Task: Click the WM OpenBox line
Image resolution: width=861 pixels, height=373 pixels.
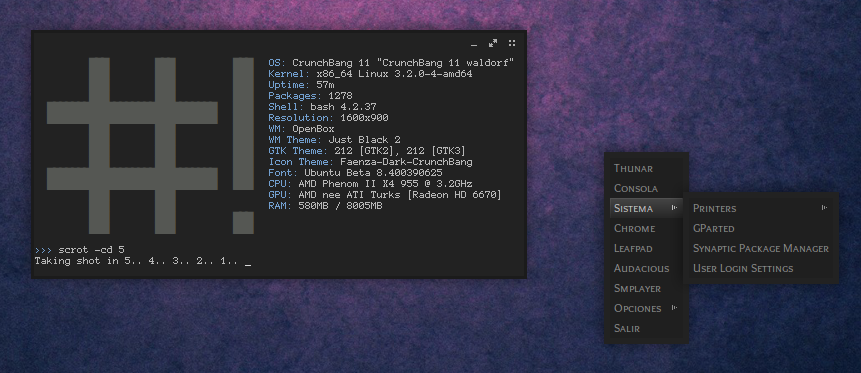Action: coord(301,129)
